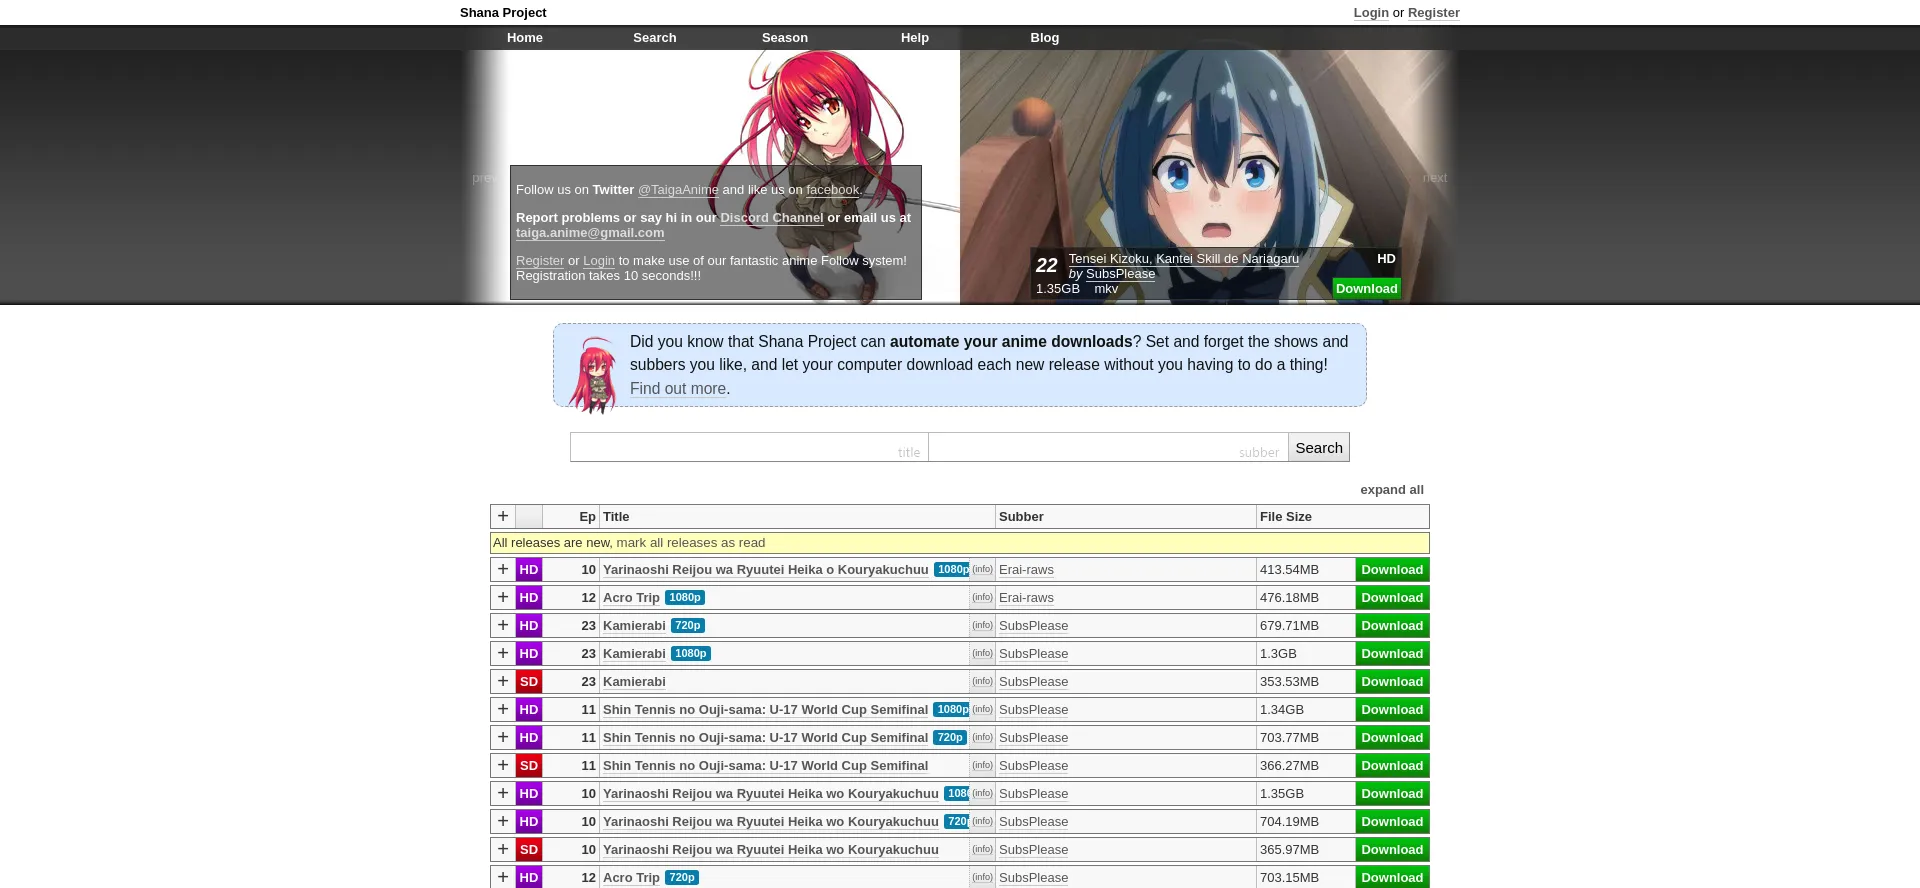Image resolution: width=1920 pixels, height=888 pixels.
Task: Expand the Shin Tennis 1080p 1.34GB row
Action: point(503,709)
